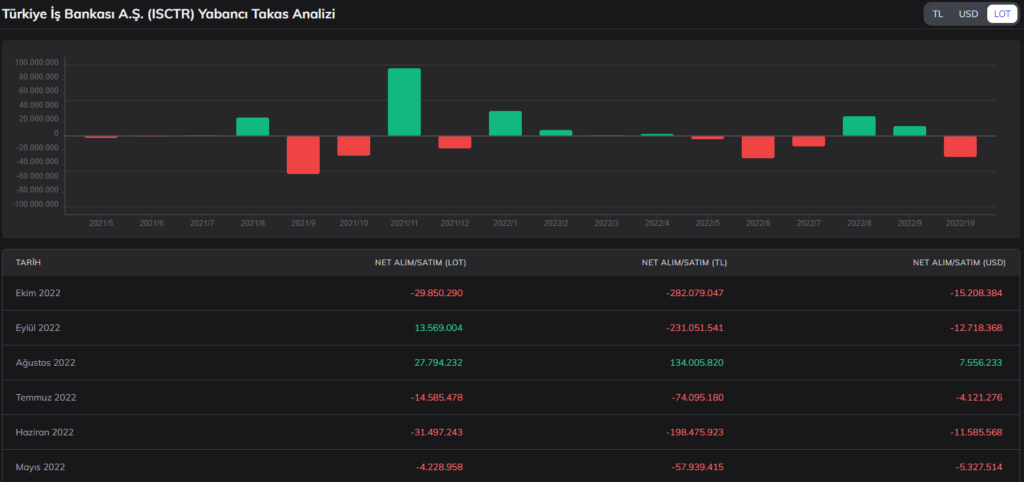This screenshot has height=482, width=1024.
Task: Click TL value -198.475.923
Action: 696,432
